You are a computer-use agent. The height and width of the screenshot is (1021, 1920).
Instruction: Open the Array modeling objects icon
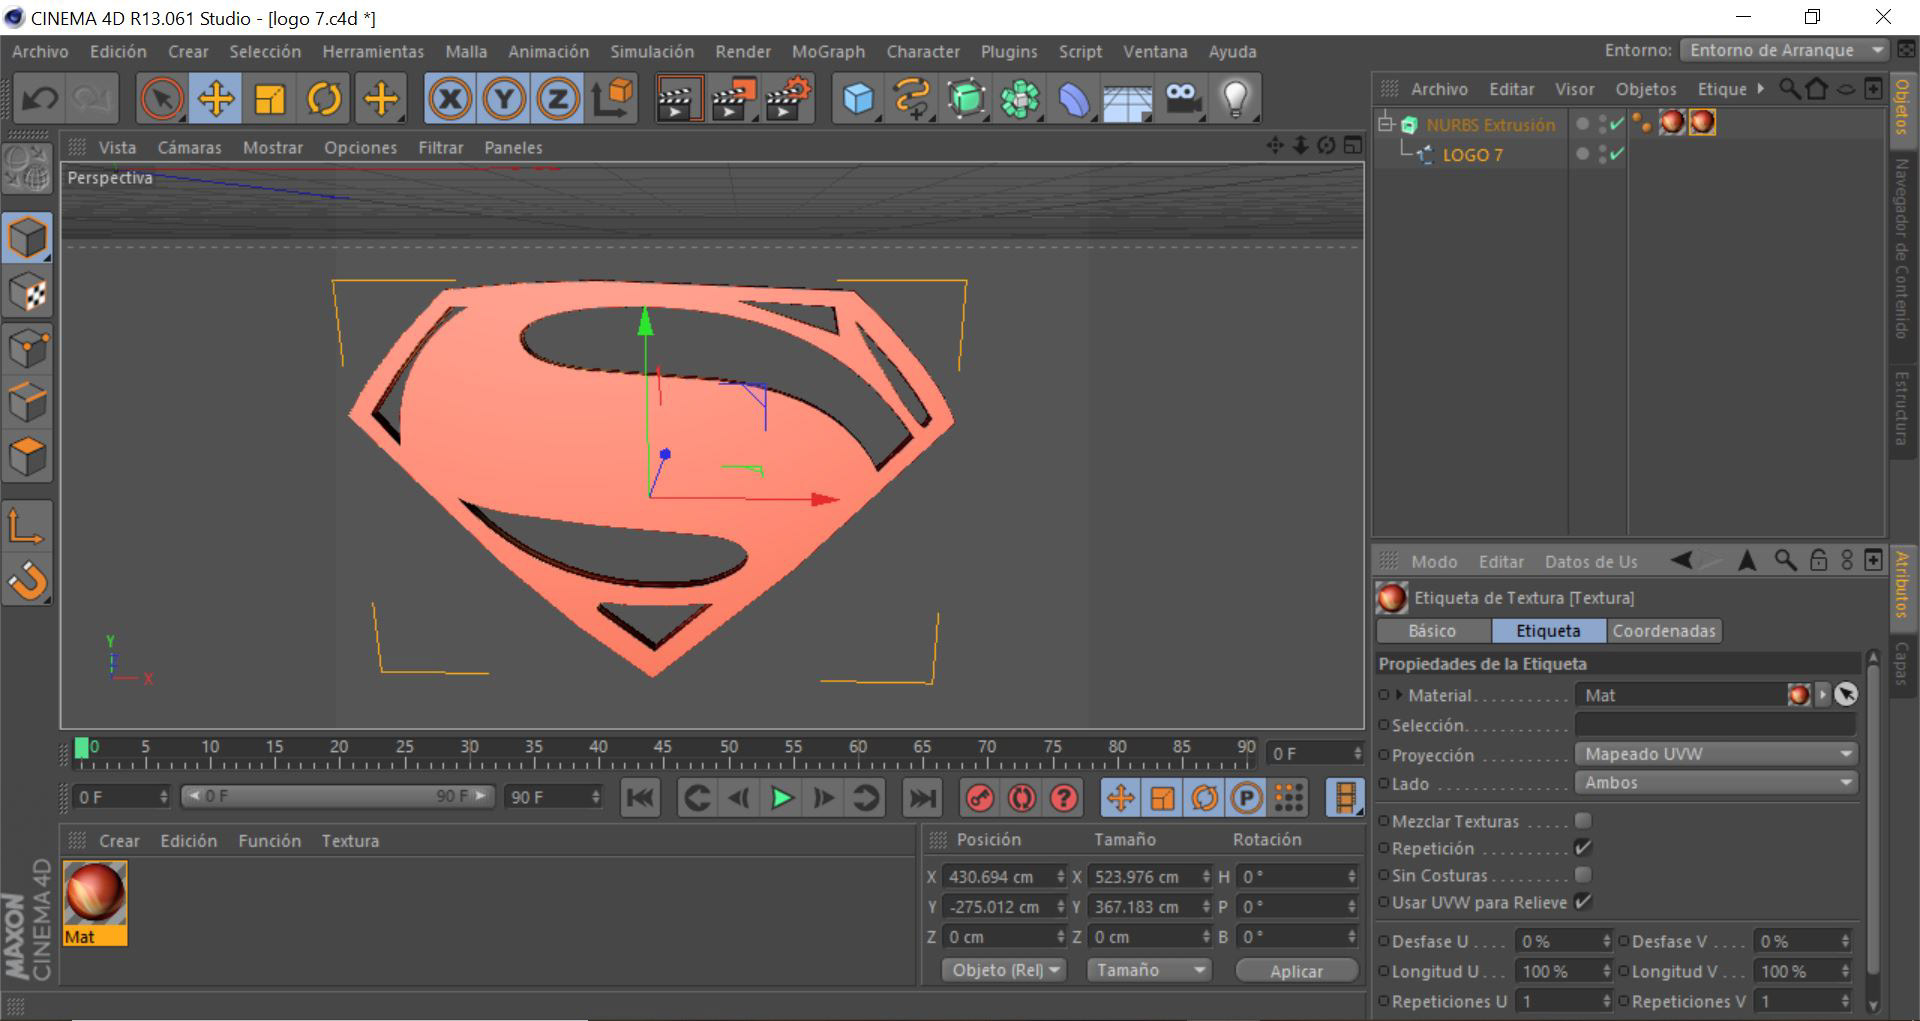tap(1020, 98)
